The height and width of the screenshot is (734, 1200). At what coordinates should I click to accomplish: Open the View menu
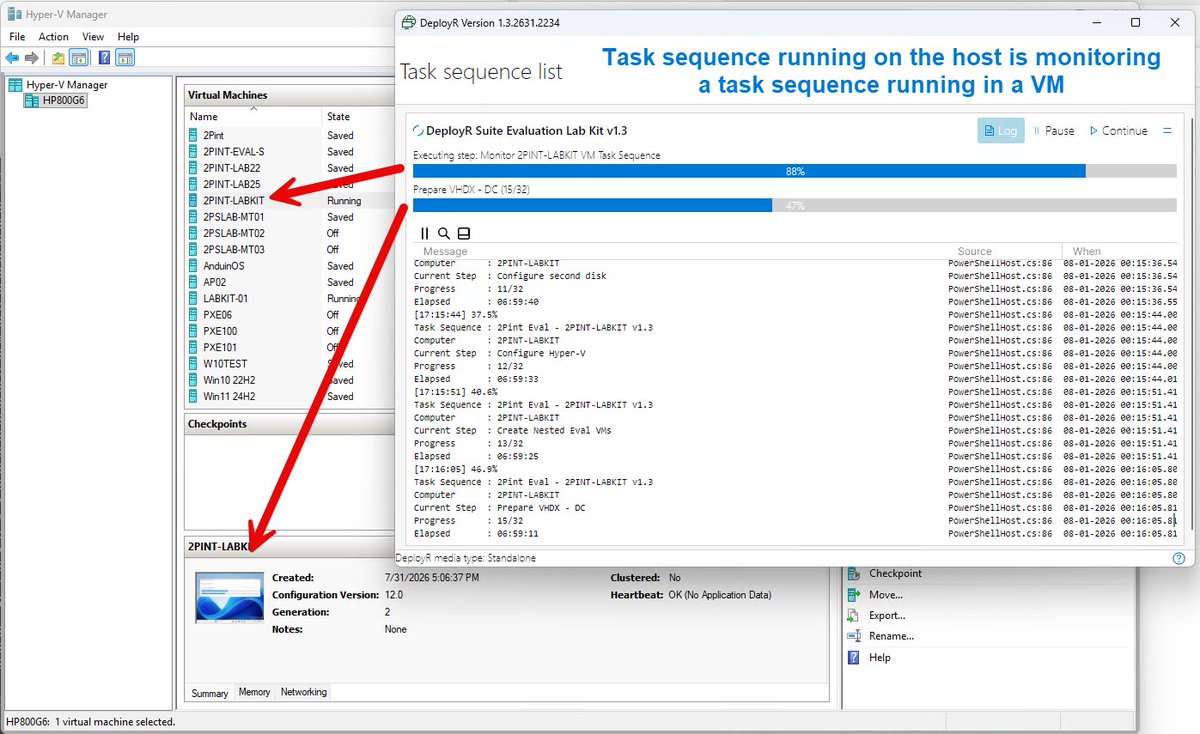pyautogui.click(x=93, y=37)
